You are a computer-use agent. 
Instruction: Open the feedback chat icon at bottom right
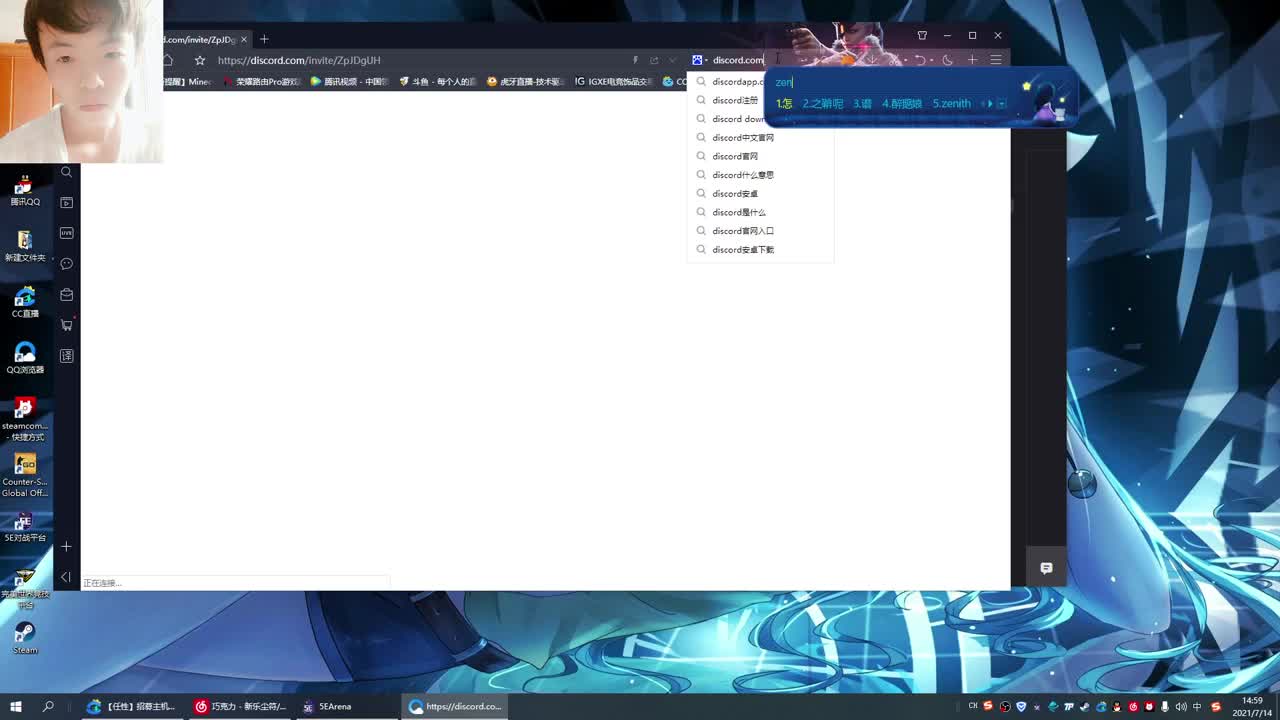(1046, 568)
